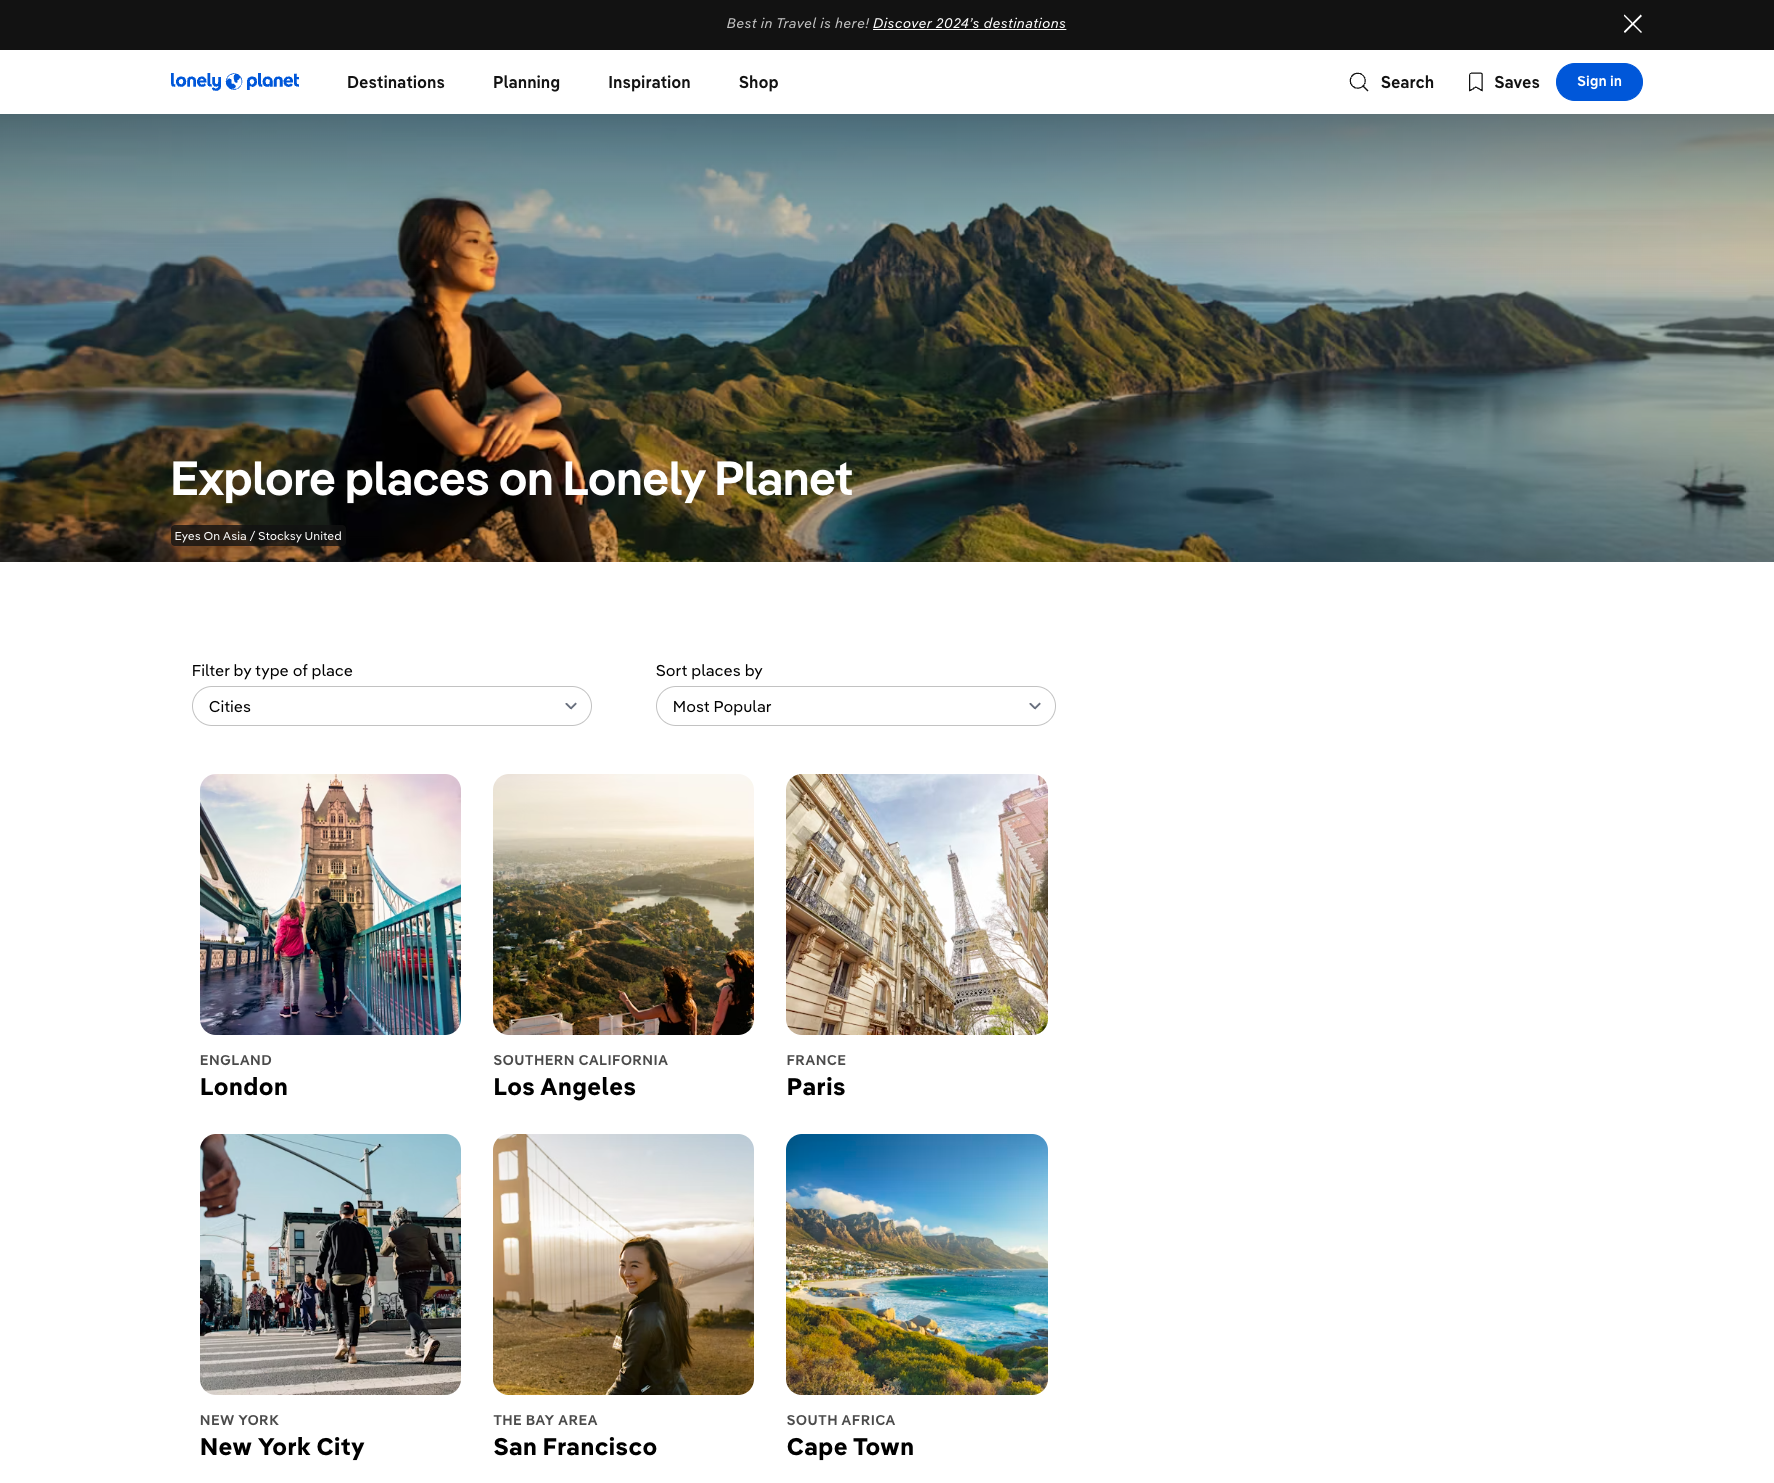Click the search magnifier icon
The height and width of the screenshot is (1483, 1774).
(1358, 82)
